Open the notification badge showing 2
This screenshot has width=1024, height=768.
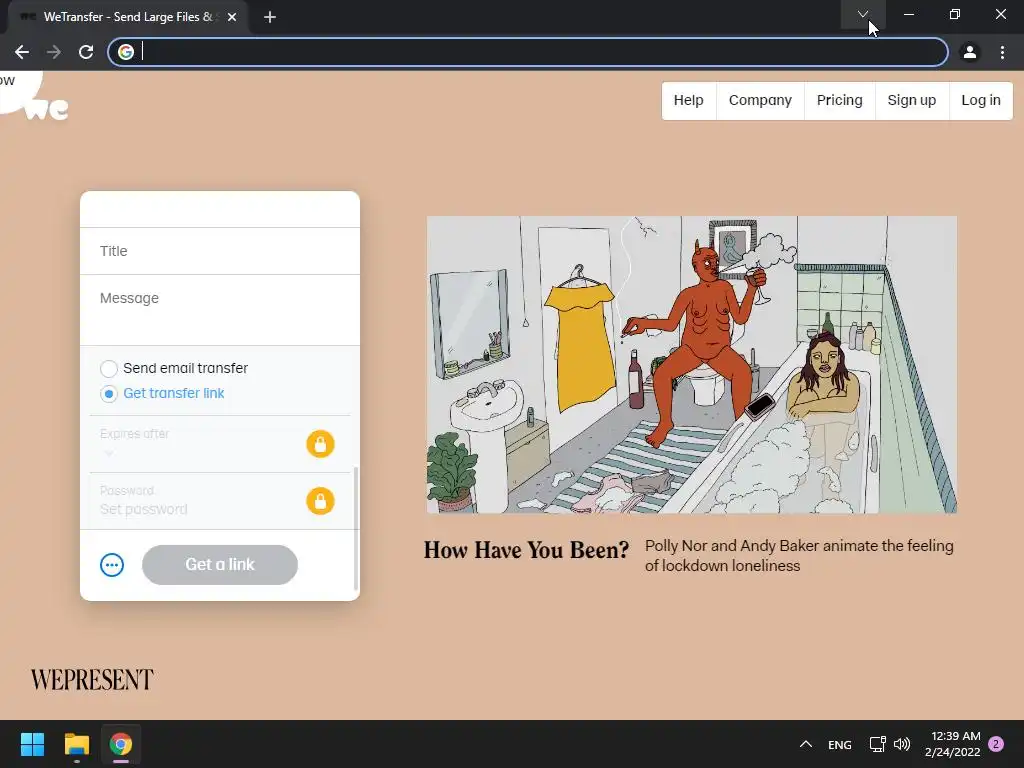(x=996, y=744)
